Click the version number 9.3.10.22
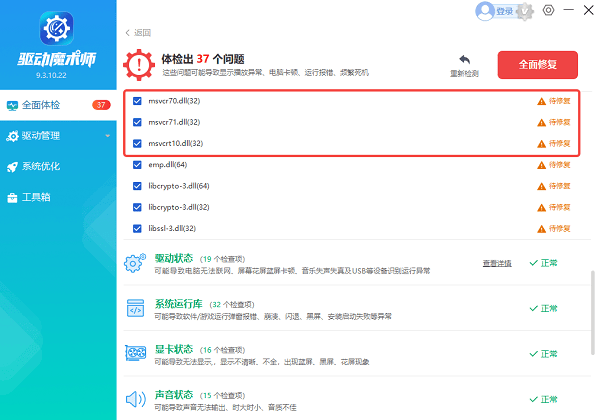Image resolution: width=600 pixels, height=420 pixels. tap(51, 75)
